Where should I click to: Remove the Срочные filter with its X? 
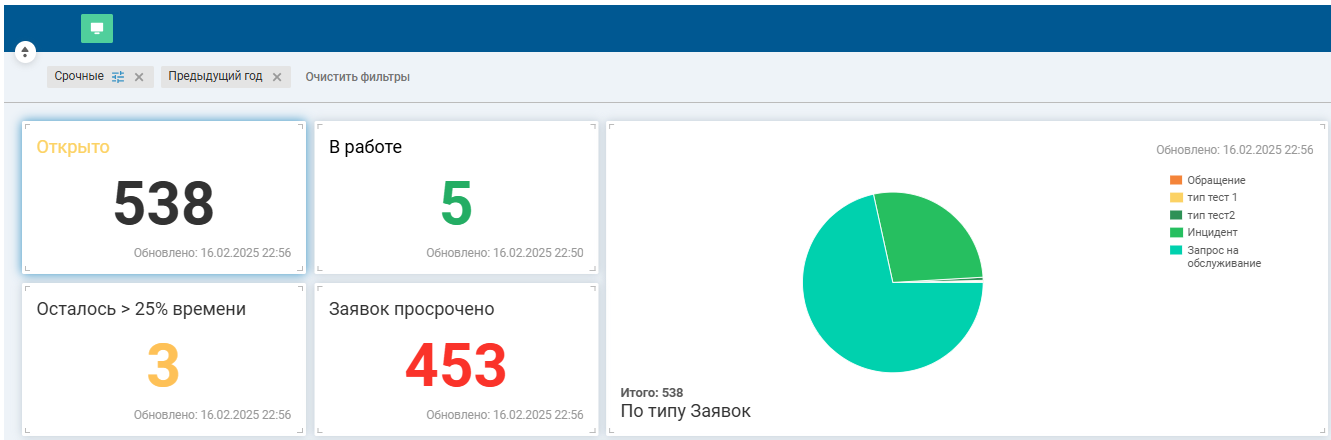click(139, 77)
